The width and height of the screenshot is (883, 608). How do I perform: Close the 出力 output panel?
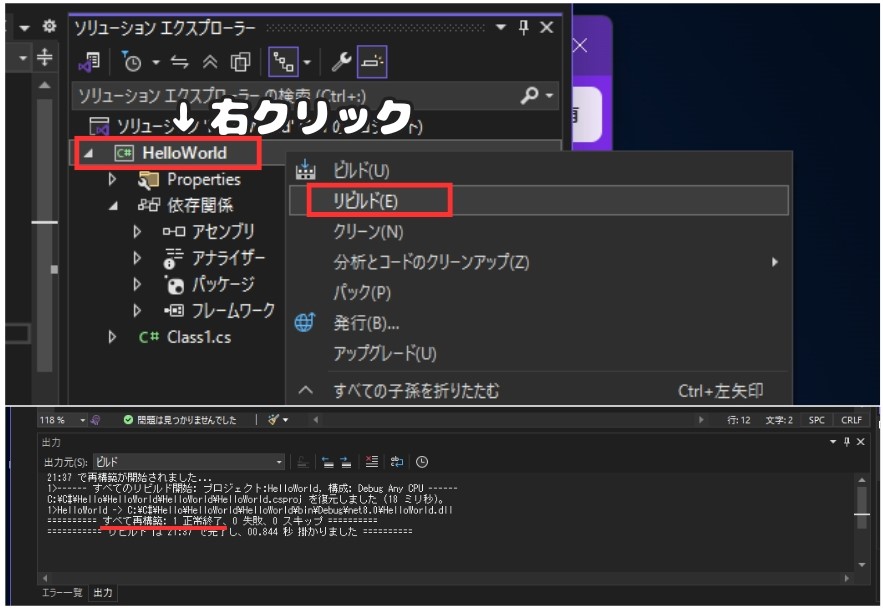tap(860, 442)
